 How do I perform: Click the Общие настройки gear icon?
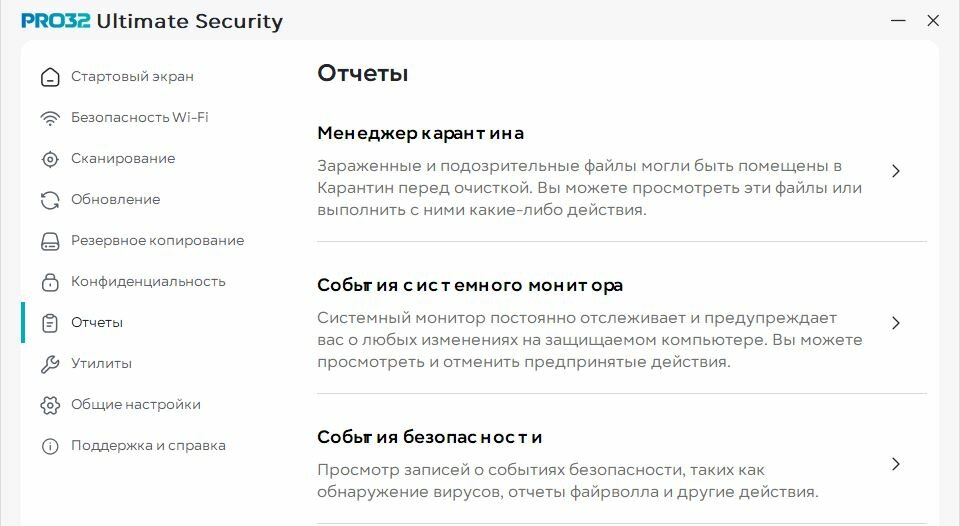coord(50,405)
